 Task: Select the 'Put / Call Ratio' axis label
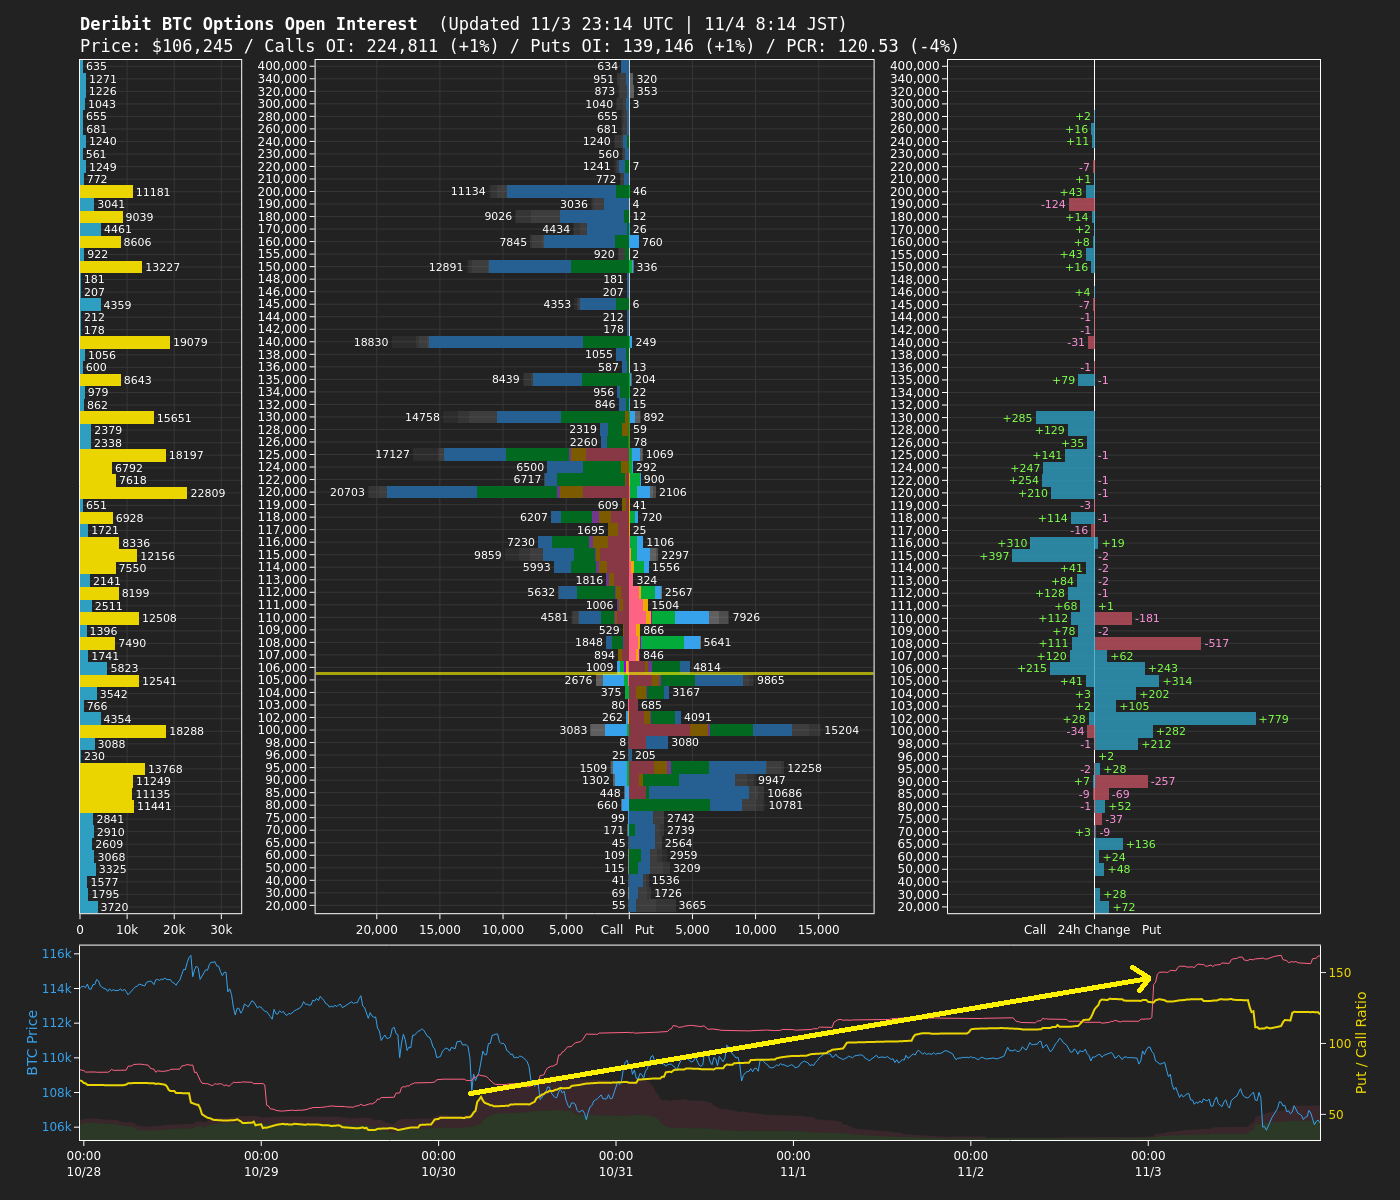click(1361, 1042)
